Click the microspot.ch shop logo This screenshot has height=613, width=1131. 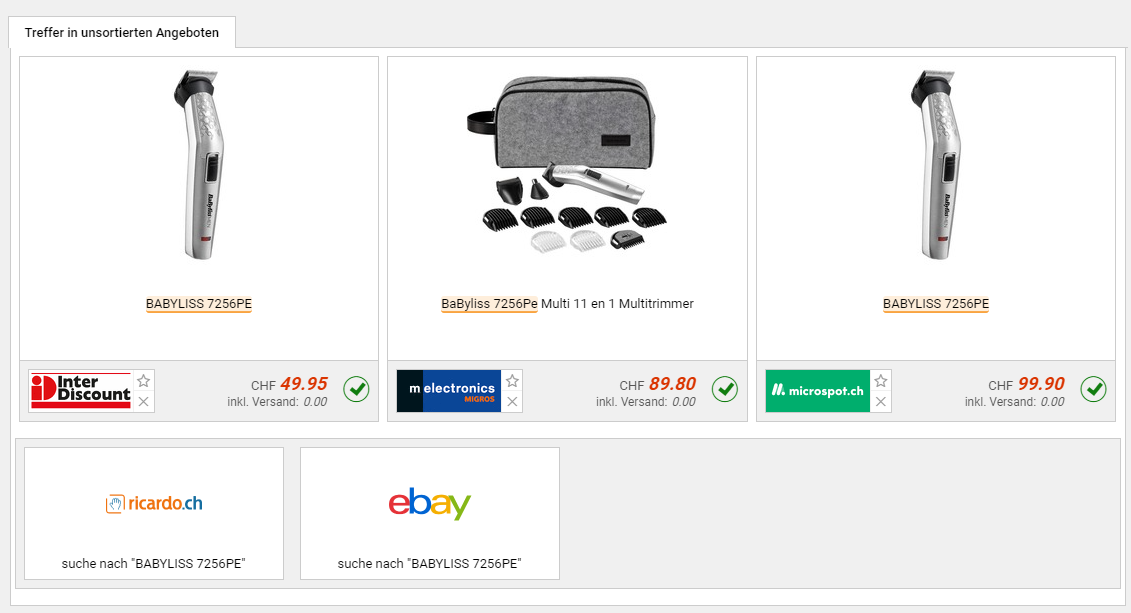817,391
